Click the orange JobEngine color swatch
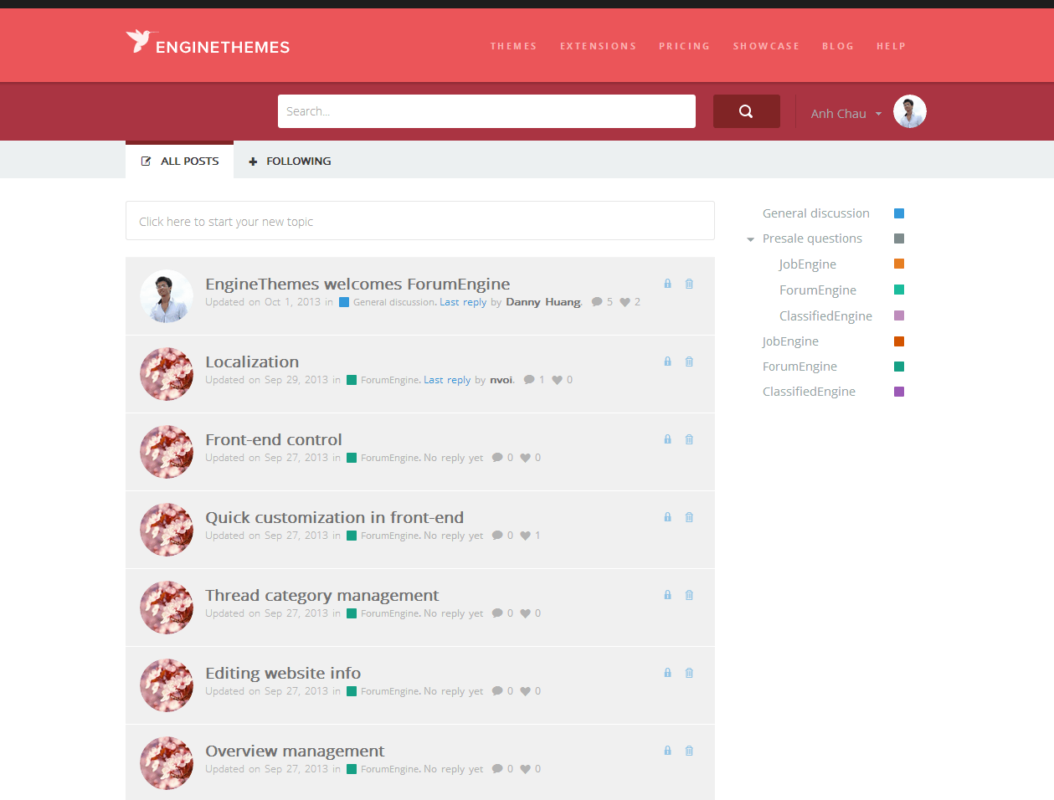The image size is (1054, 800). tap(898, 263)
